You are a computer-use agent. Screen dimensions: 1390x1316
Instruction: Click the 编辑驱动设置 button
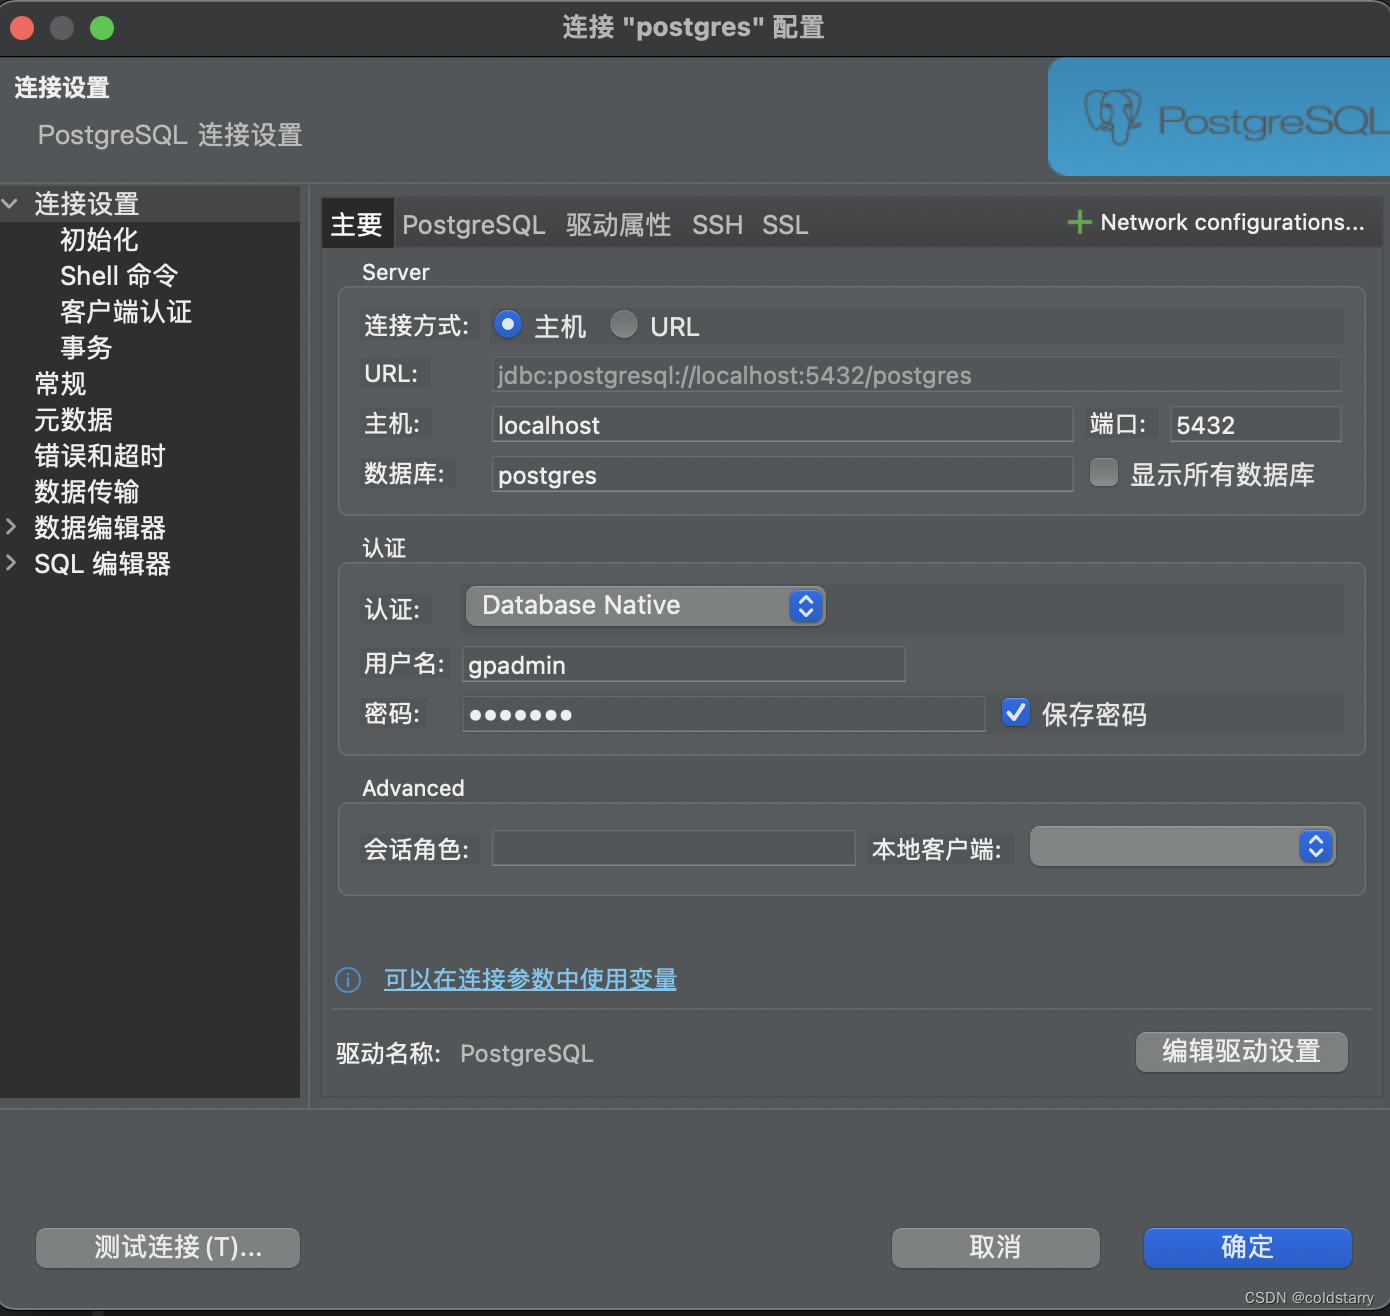click(x=1242, y=1052)
